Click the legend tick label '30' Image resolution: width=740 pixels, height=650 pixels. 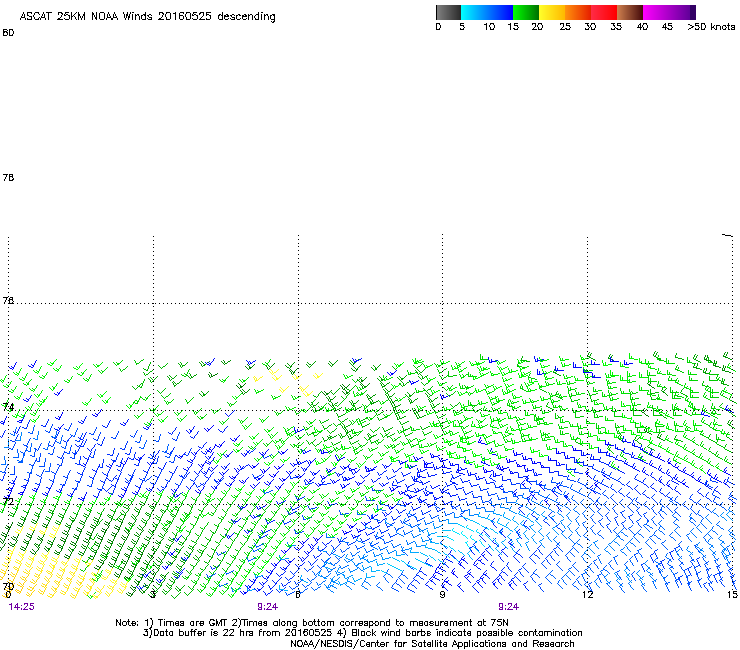pos(590,27)
